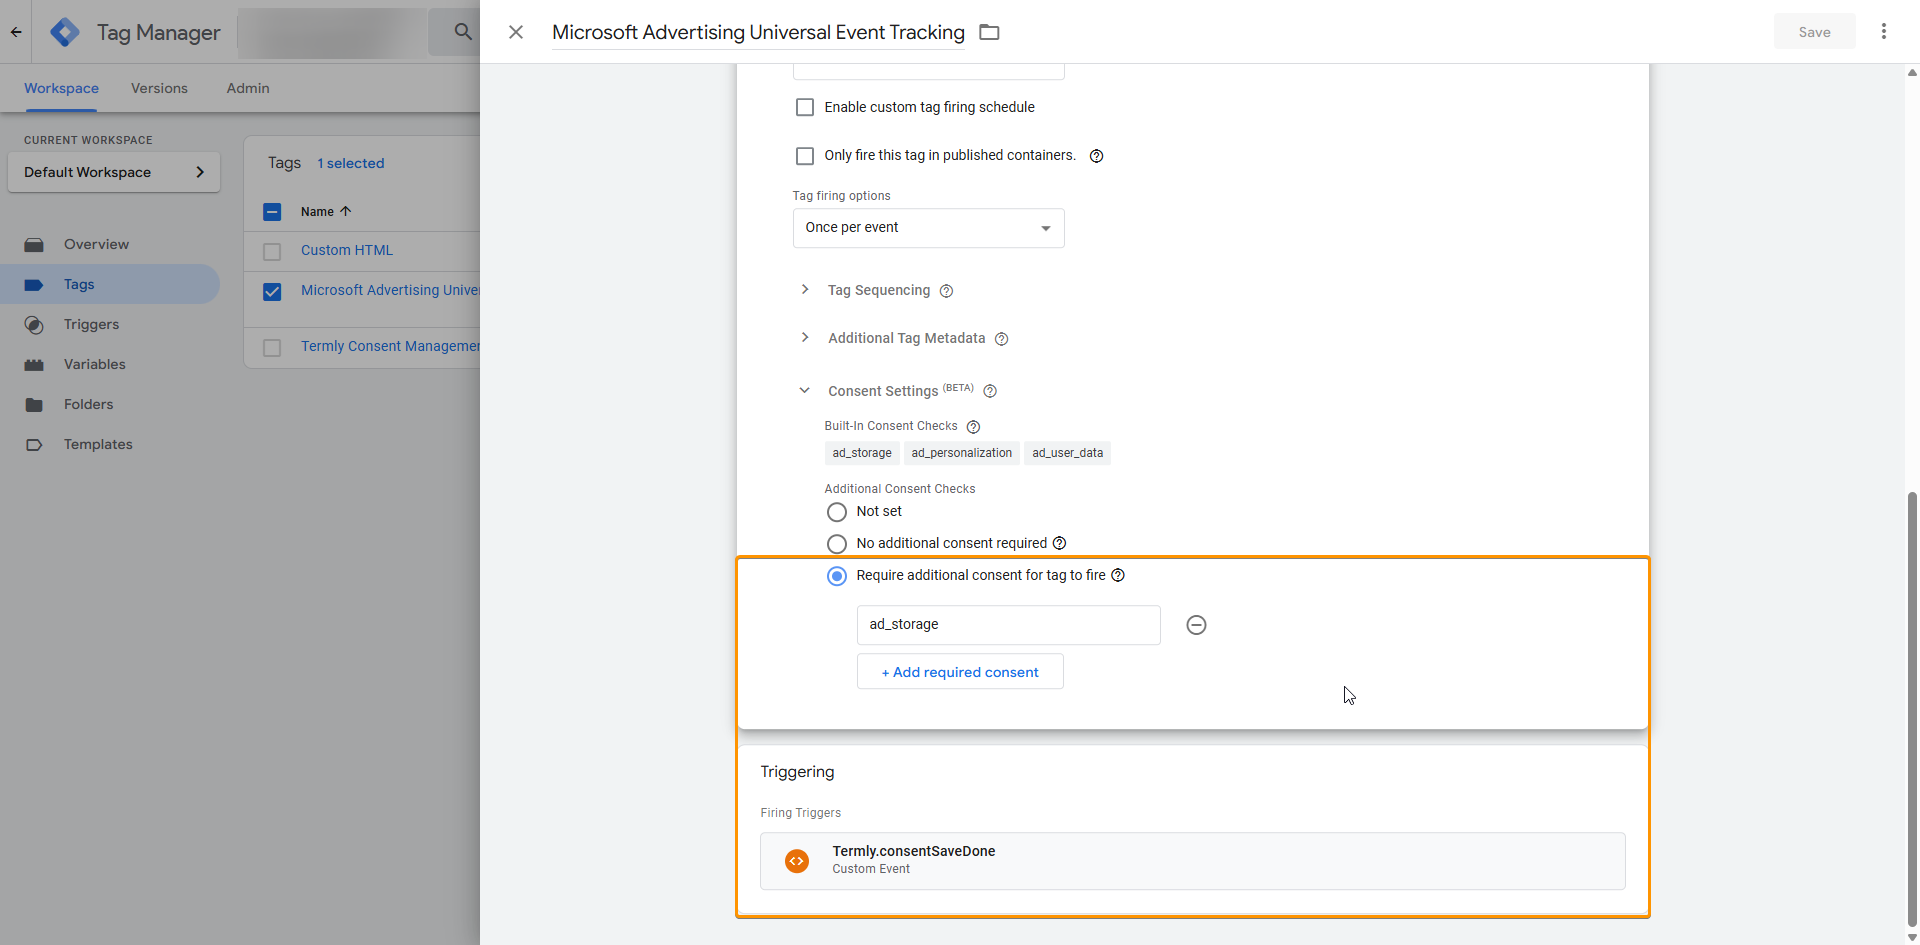Click the Variables sidebar icon
Screen dimensions: 1920x945
pyautogui.click(x=34, y=364)
